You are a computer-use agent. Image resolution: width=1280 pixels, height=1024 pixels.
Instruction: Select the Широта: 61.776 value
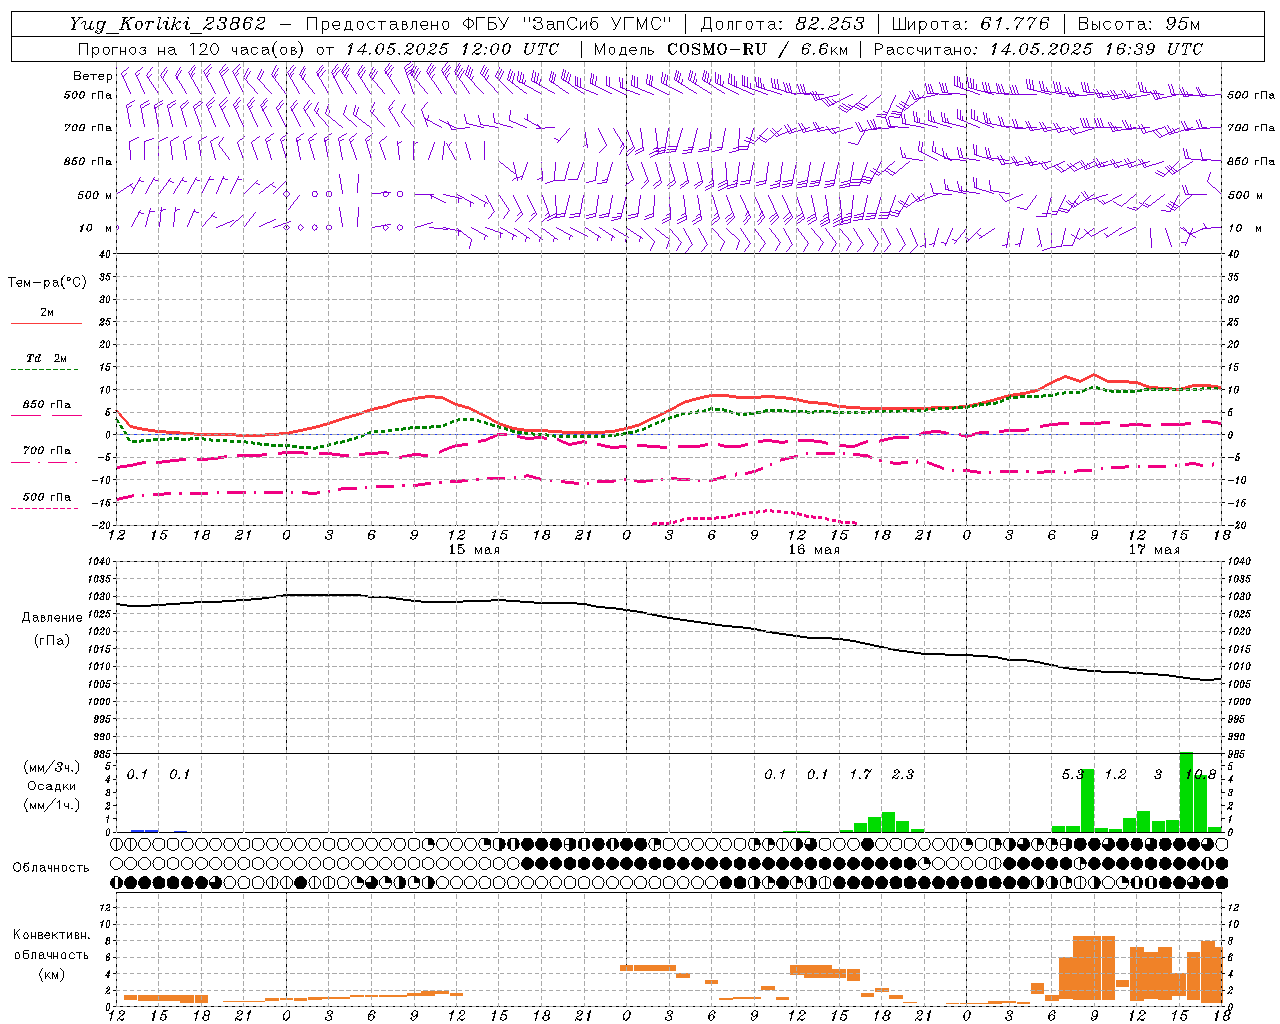[970, 24]
